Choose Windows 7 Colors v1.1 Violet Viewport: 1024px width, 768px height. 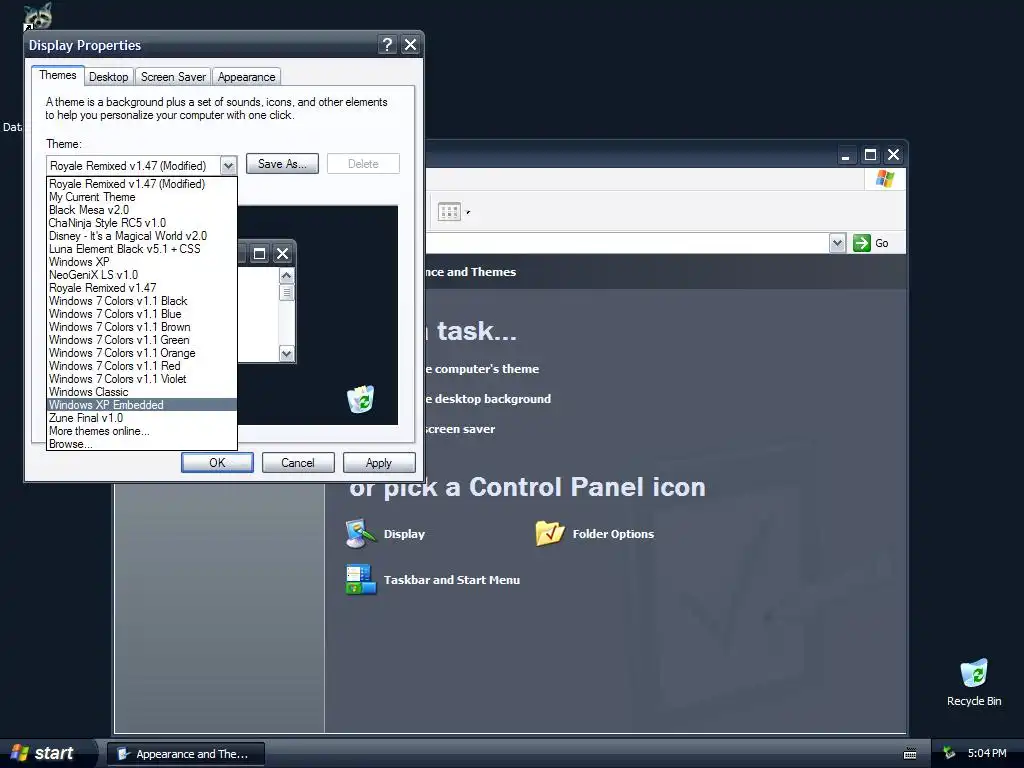pos(142,379)
